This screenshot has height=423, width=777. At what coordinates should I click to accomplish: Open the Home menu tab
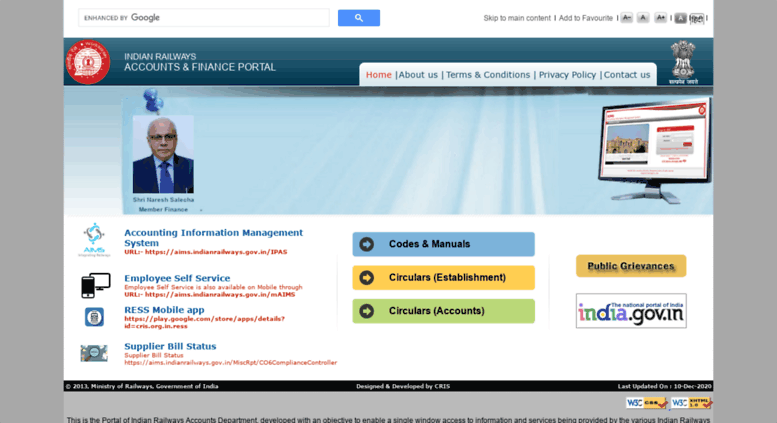379,75
